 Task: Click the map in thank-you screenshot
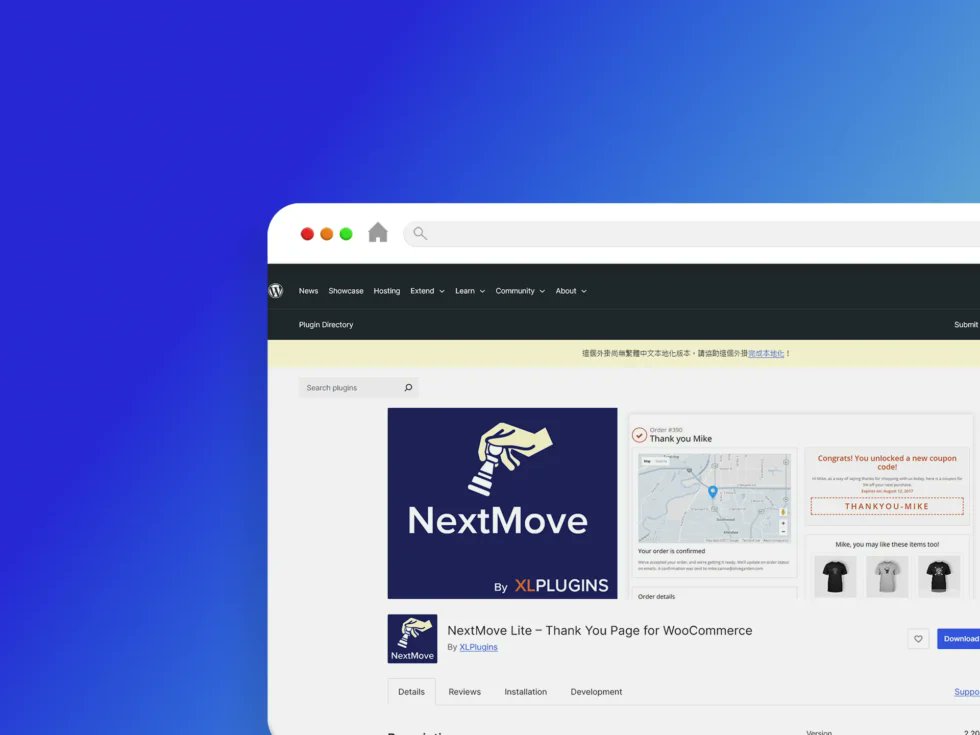[x=714, y=498]
